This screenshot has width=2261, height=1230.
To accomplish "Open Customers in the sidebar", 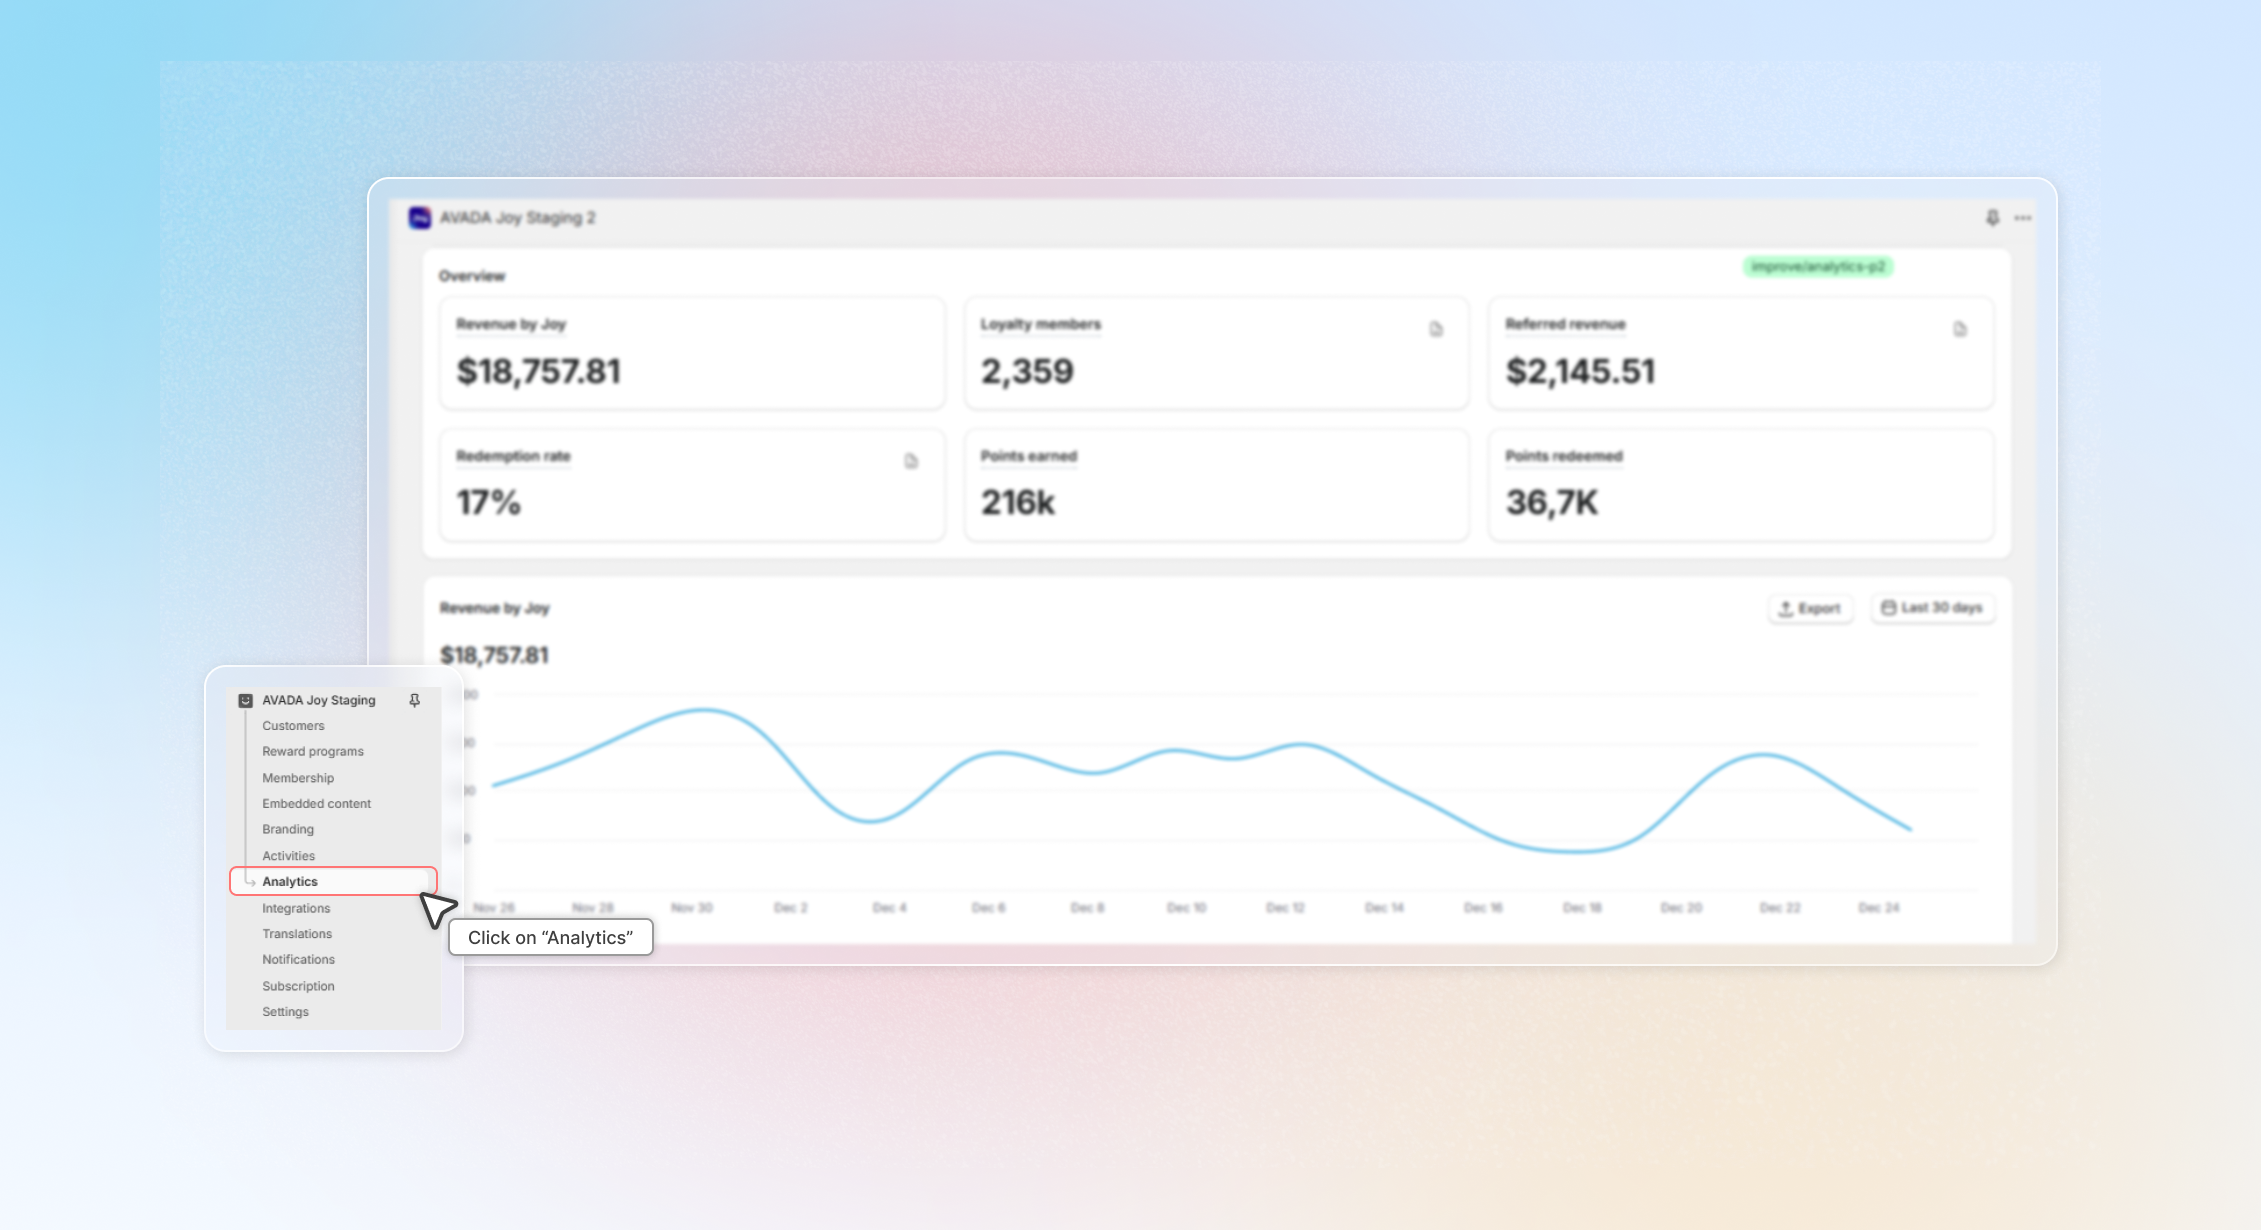I will [x=293, y=726].
